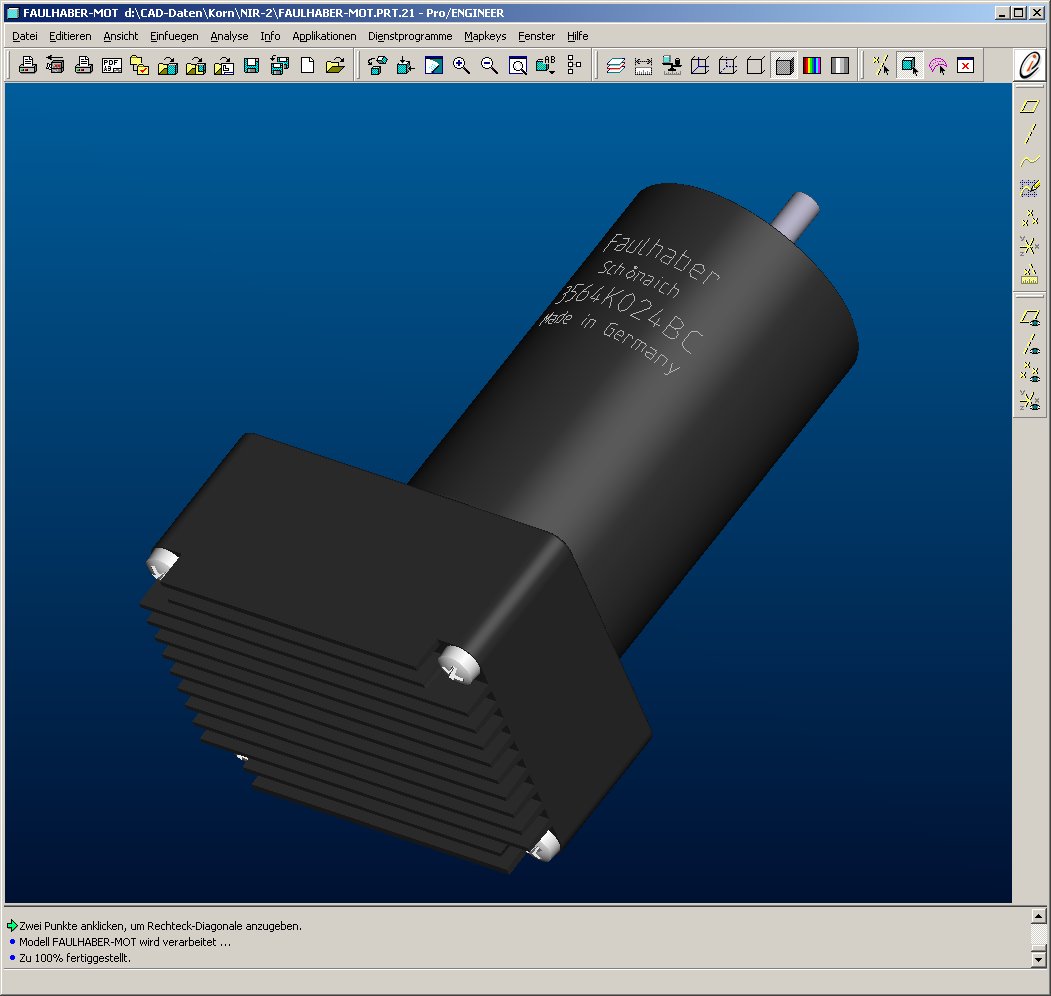The height and width of the screenshot is (996, 1051).
Task: Open the Analyse menu
Action: 229,36
